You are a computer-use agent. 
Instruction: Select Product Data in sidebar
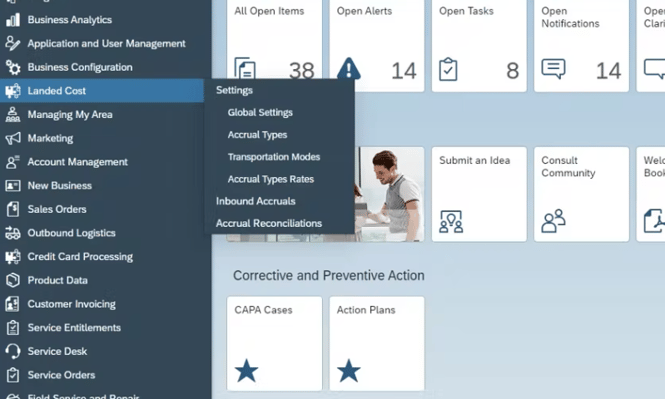[x=58, y=280]
